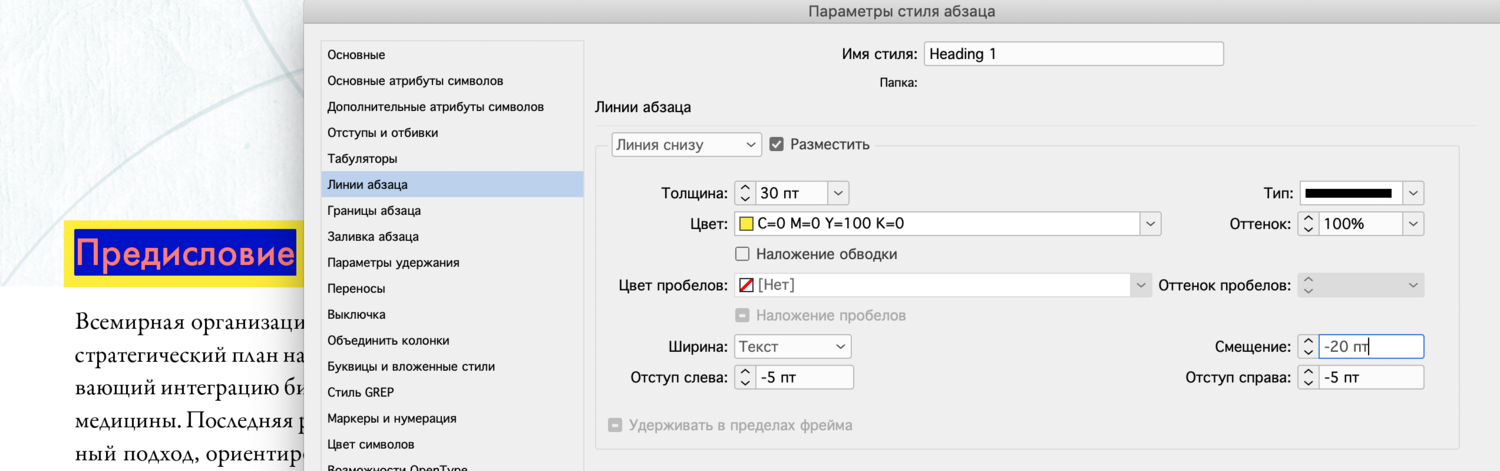Screen dimensions: 1500x471
Task: Open the Тип line style dropdown
Action: (1413, 193)
